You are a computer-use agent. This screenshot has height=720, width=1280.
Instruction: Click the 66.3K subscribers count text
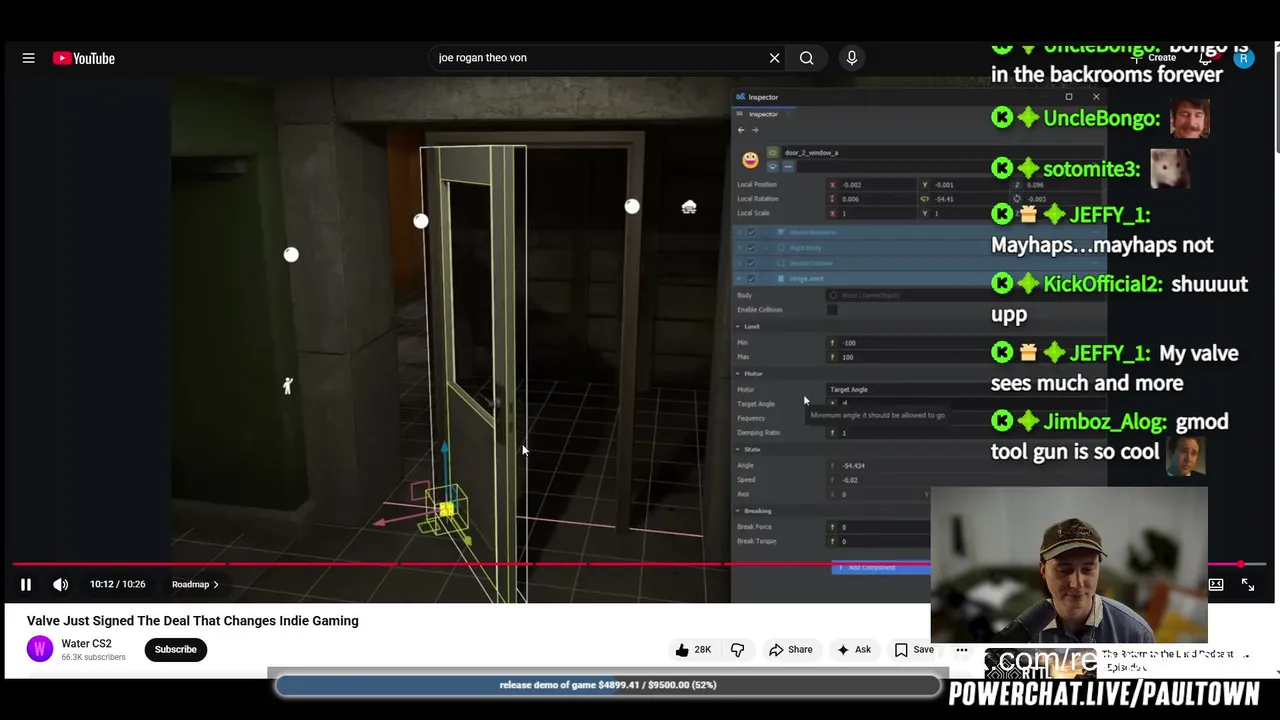[93, 658]
